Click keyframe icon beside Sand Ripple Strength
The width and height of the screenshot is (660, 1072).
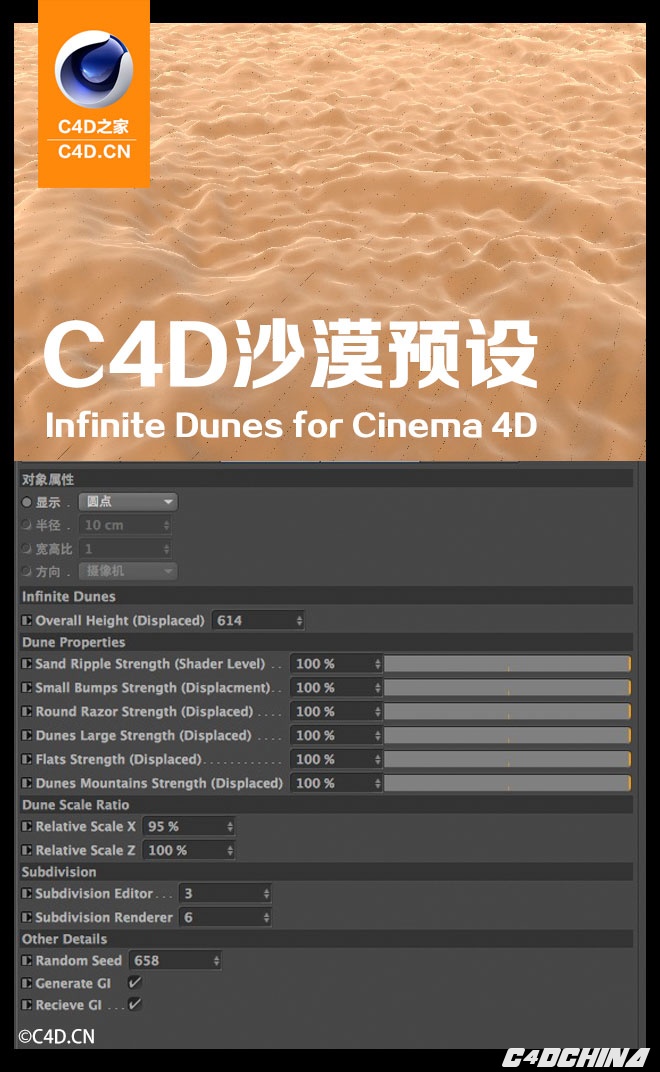pos(27,663)
